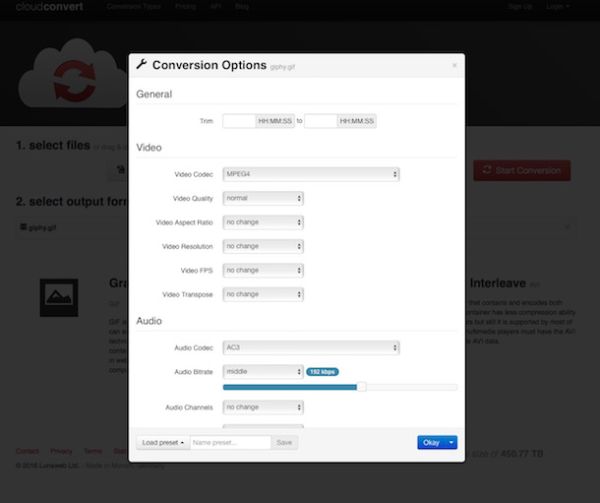Click the file icon beside select files
The image size is (600, 503).
pos(121,169)
